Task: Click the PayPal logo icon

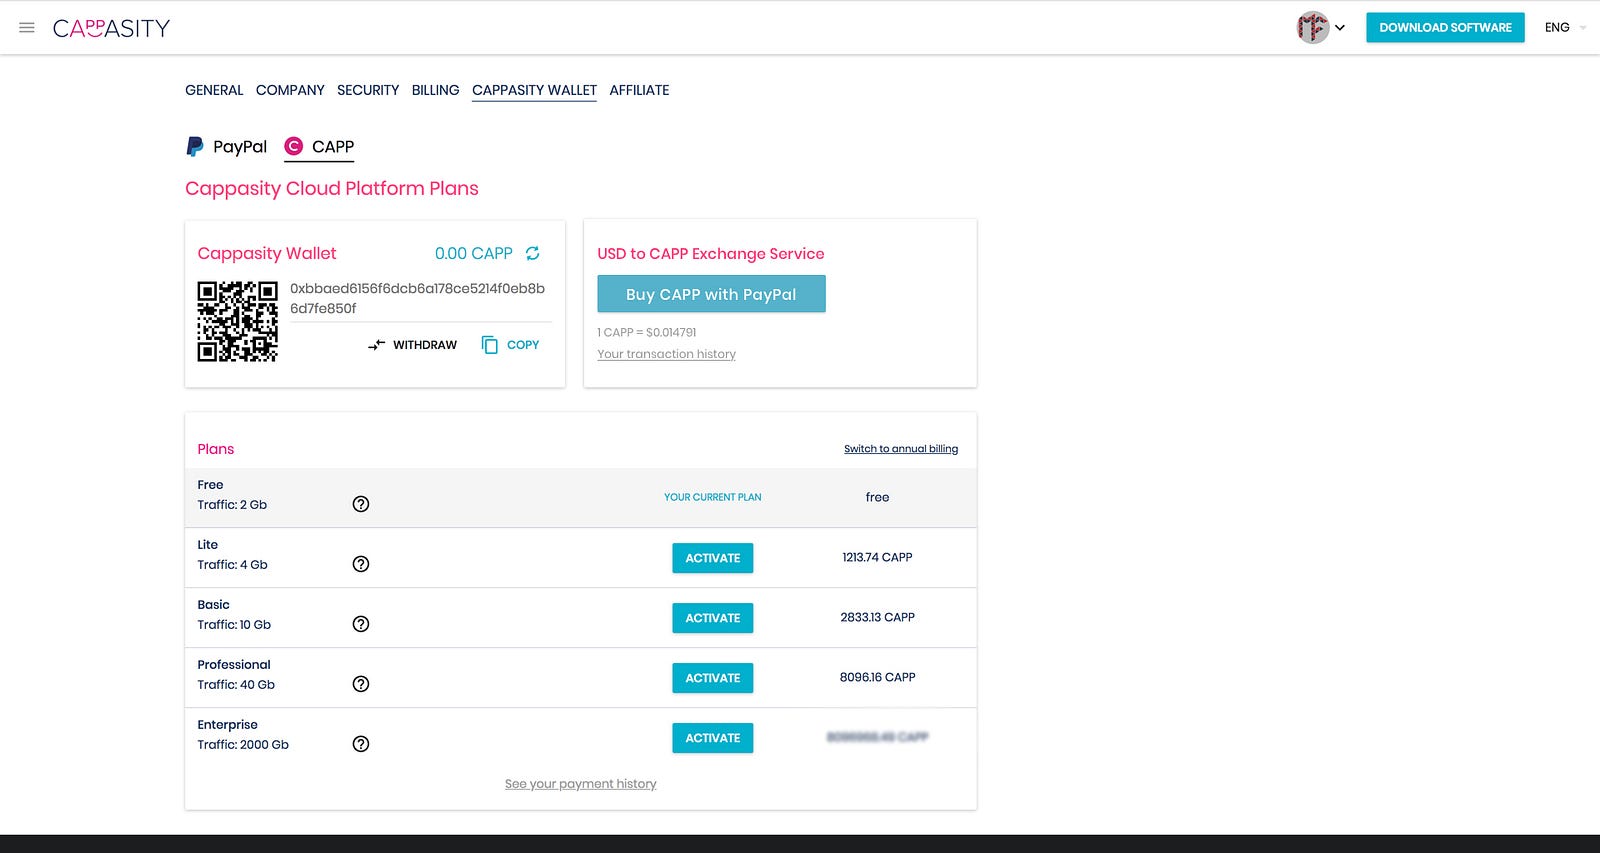Action: (x=195, y=147)
